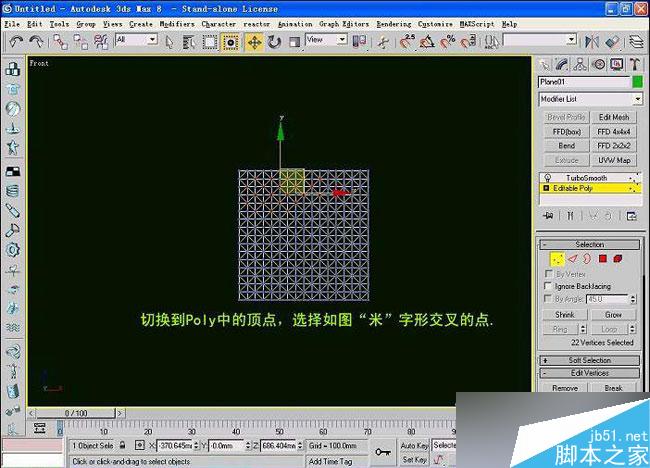Toggle the Selection Lock padlock icon
The image size is (650, 468).
coord(122,446)
